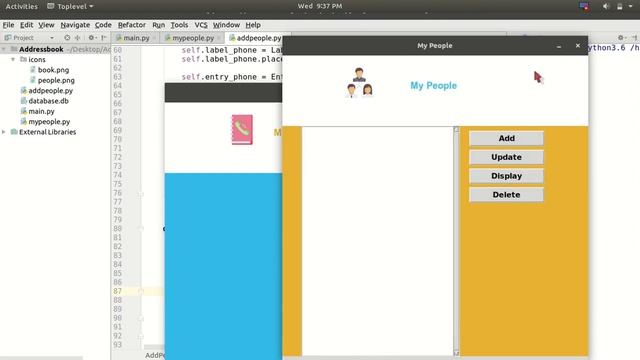Open the Tools menu

[x=179, y=25]
